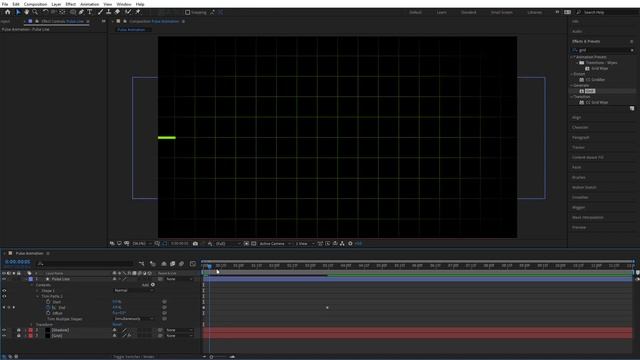Image resolution: width=640 pixels, height=360 pixels.
Task: Open the Composition menu
Action: (35, 4)
